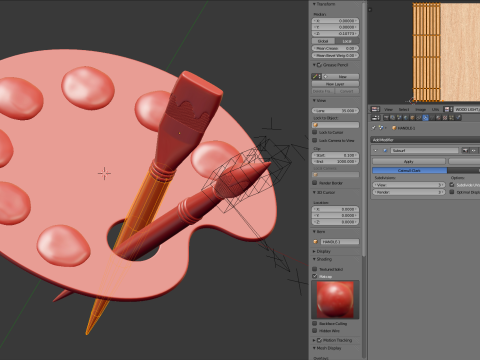Toggle the Grease Pencil panel checkbox

[x=319, y=65]
